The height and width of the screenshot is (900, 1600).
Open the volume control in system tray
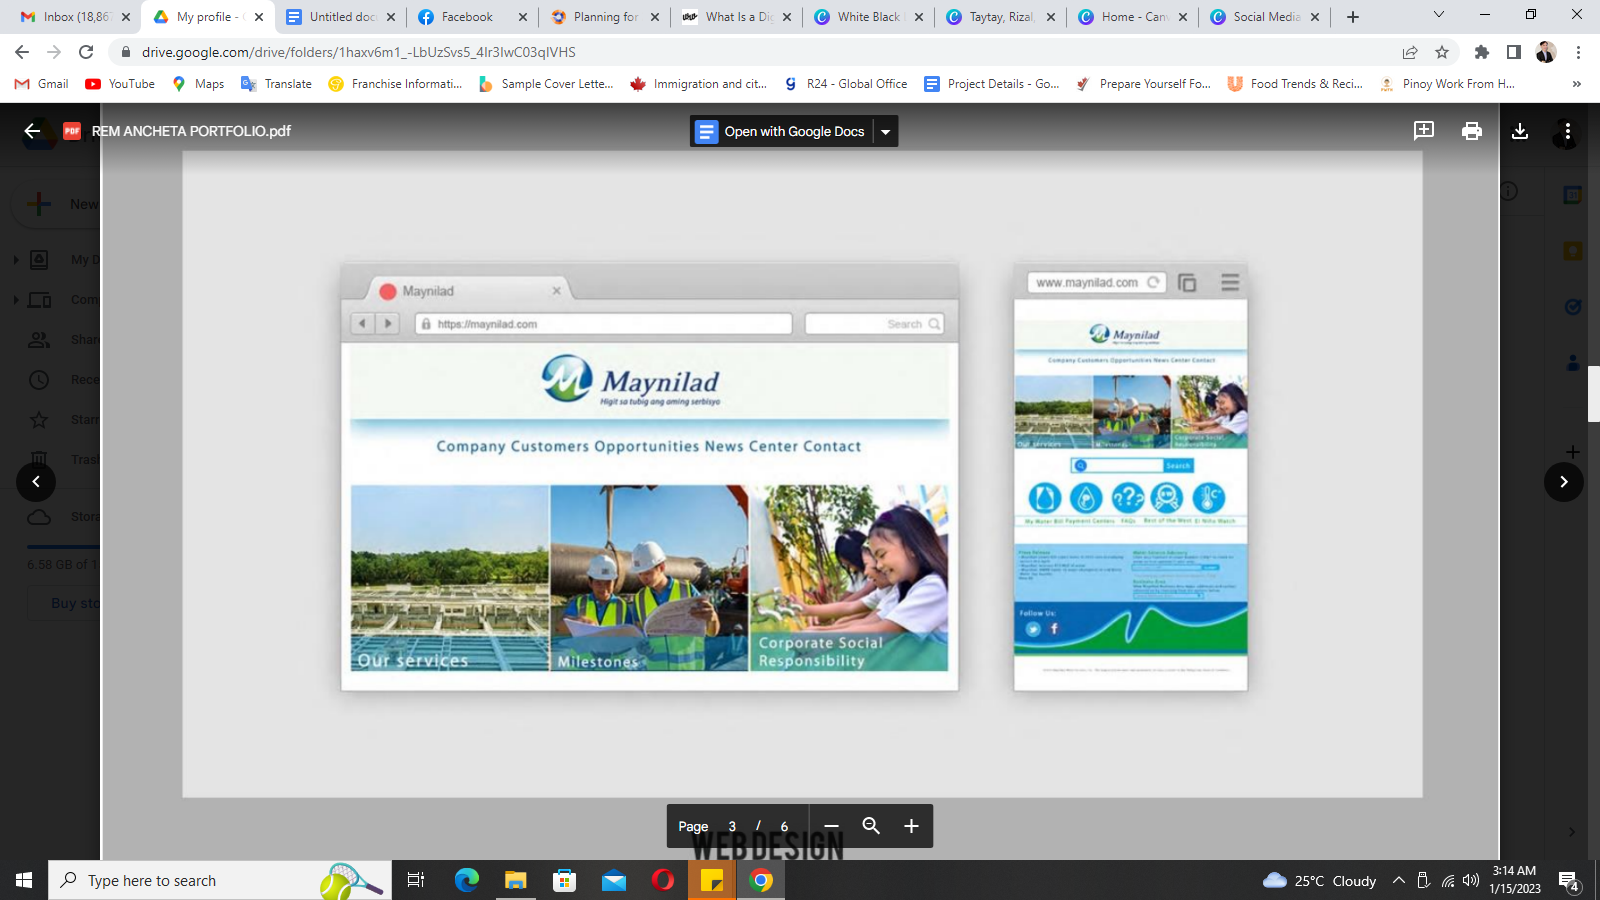coord(1471,880)
